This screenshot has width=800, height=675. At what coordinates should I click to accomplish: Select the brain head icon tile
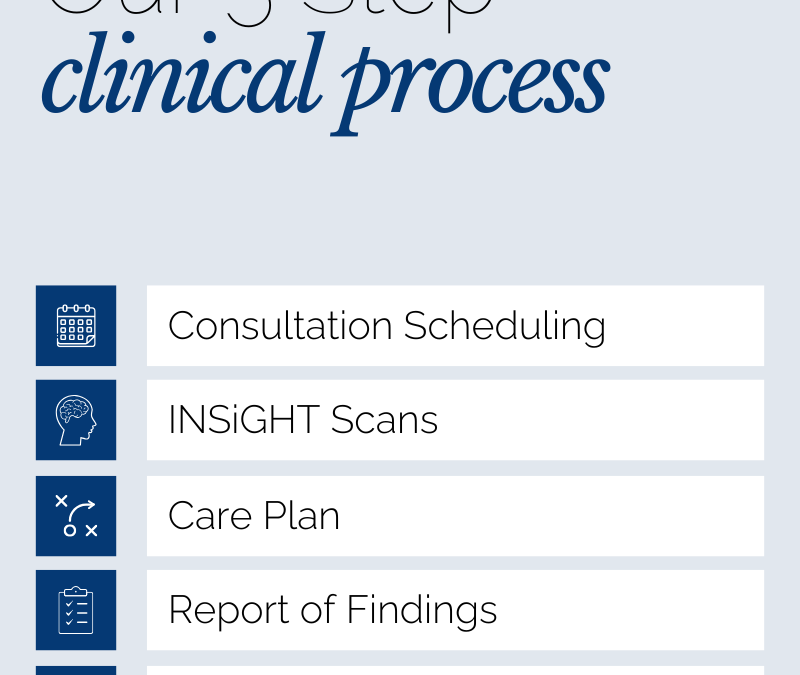76,420
